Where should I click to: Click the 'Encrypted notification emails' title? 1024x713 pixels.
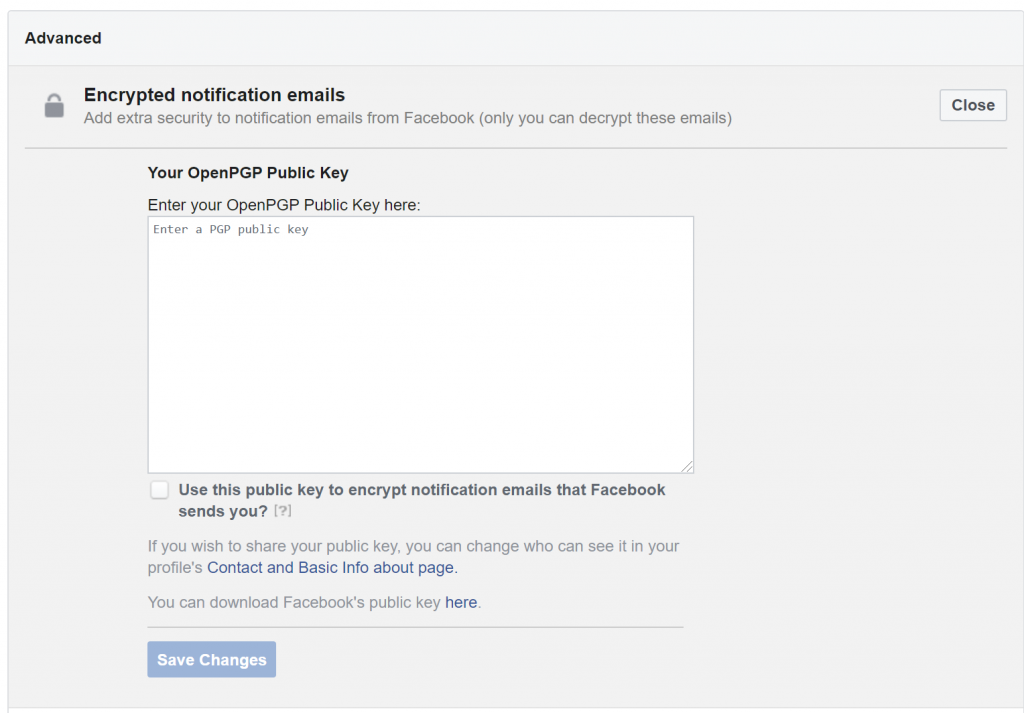point(214,95)
